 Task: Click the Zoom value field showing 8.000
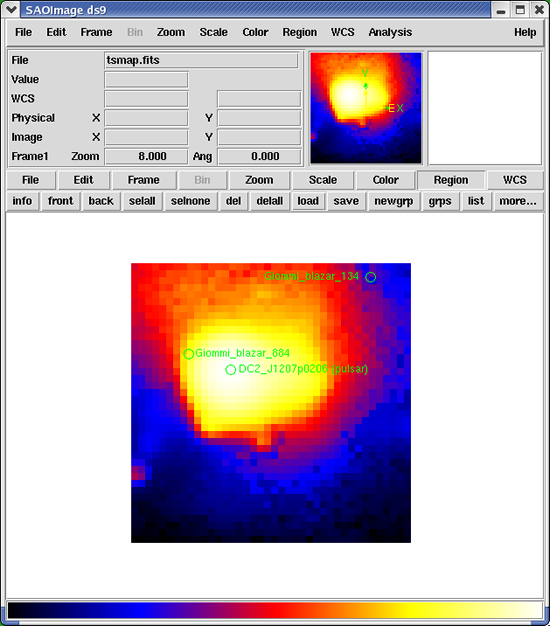pyautogui.click(x=146, y=156)
